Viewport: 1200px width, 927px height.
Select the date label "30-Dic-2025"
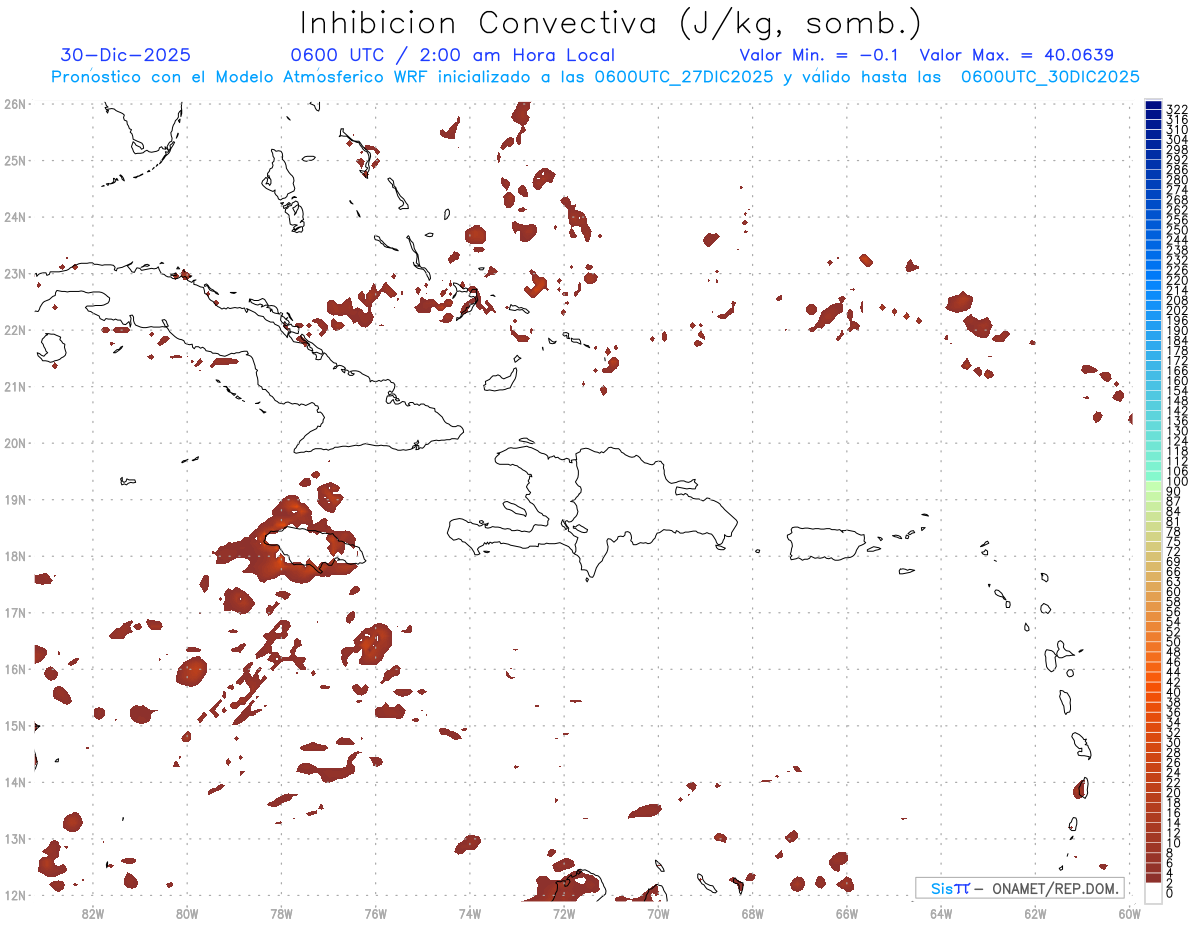[126, 55]
